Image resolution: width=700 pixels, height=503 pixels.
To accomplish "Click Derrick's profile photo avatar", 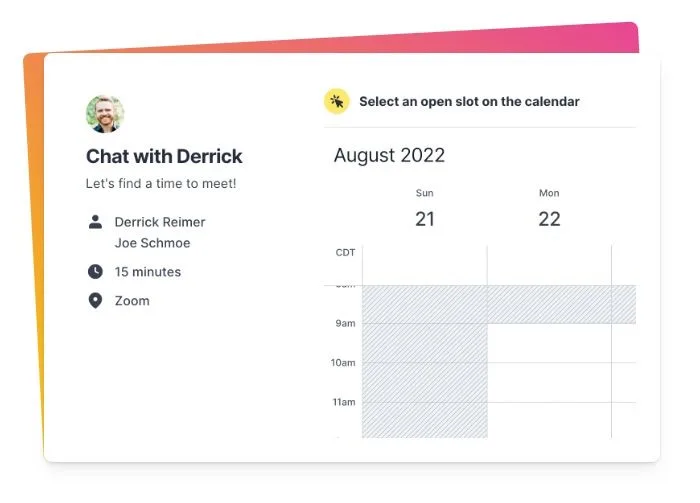I will [x=105, y=114].
